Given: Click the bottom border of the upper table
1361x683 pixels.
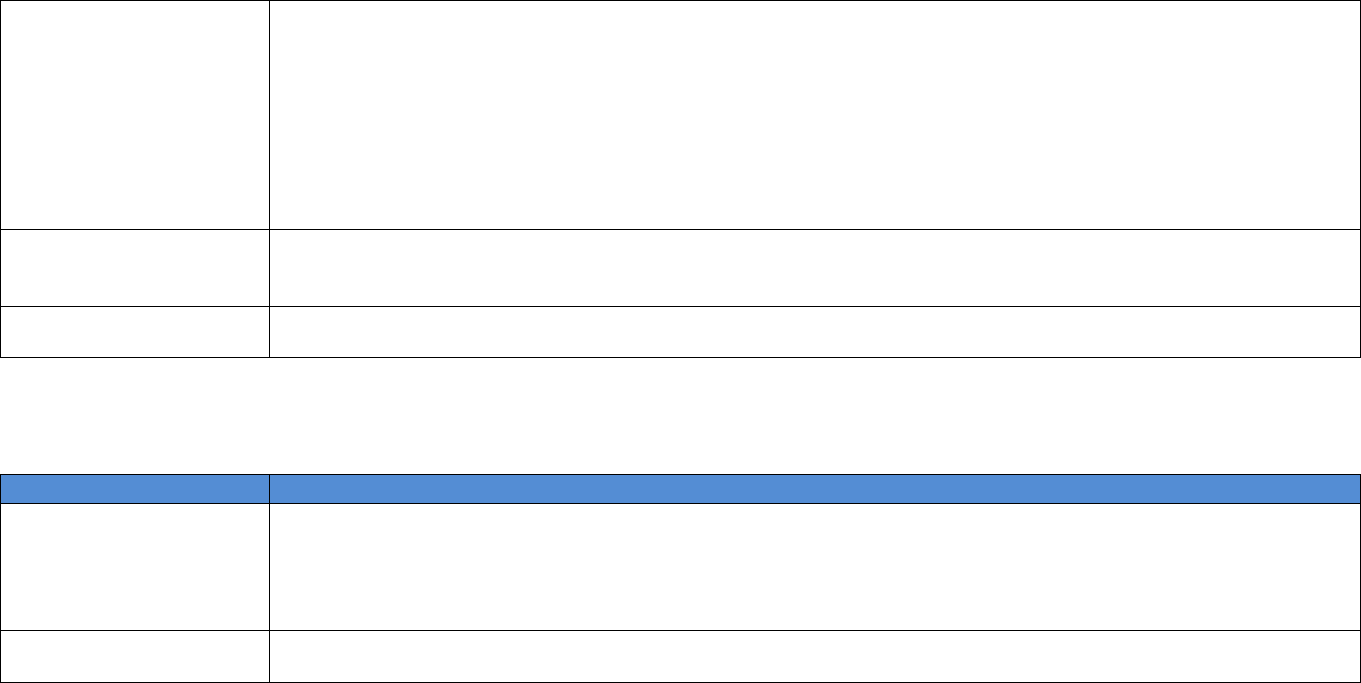Looking at the screenshot, I should click(680, 357).
